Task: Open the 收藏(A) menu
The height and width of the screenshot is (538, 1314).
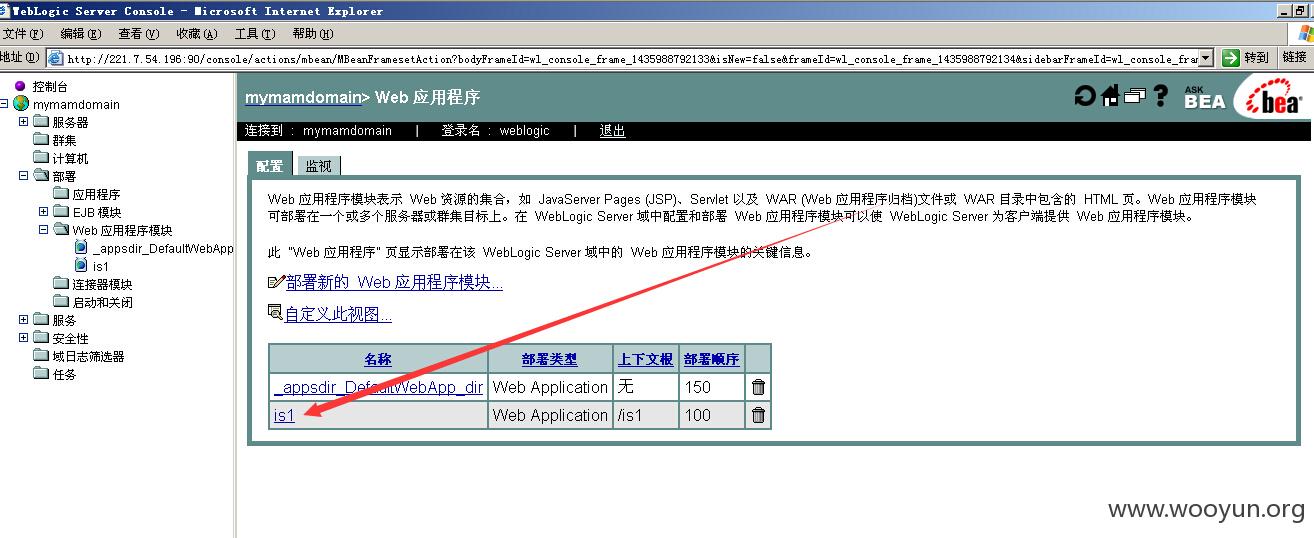Action: (196, 34)
